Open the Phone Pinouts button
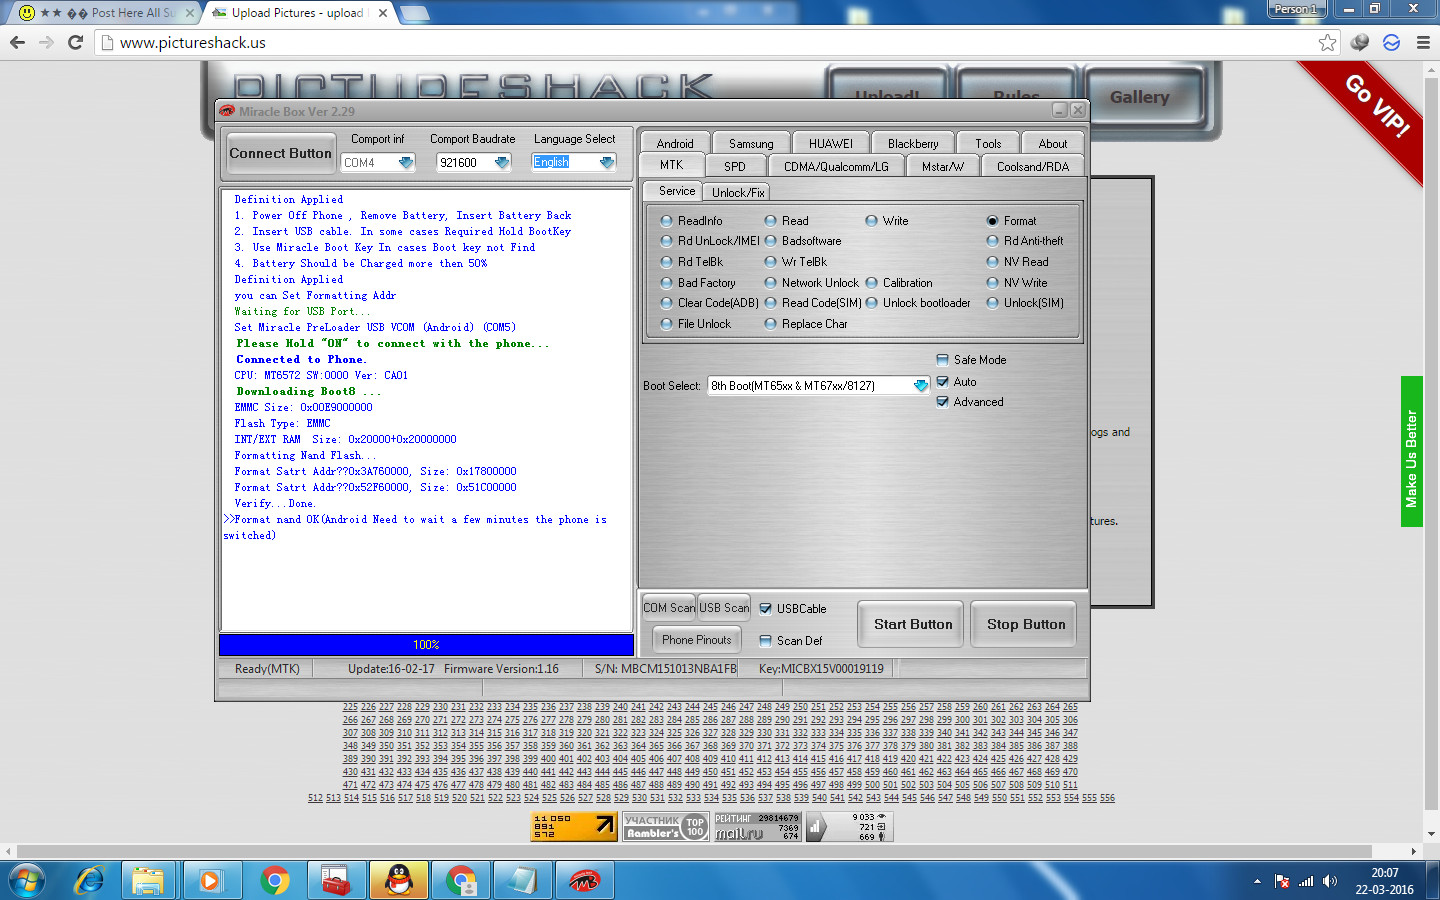This screenshot has height=900, width=1440. point(697,640)
